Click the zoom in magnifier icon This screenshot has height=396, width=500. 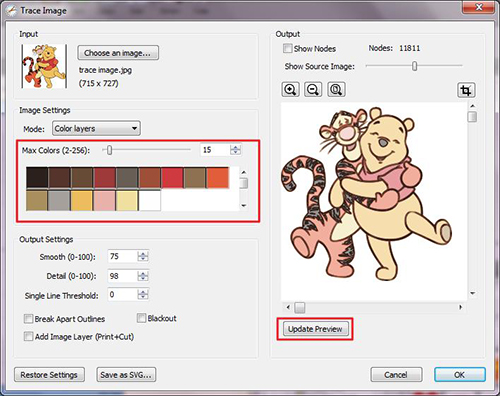point(290,90)
